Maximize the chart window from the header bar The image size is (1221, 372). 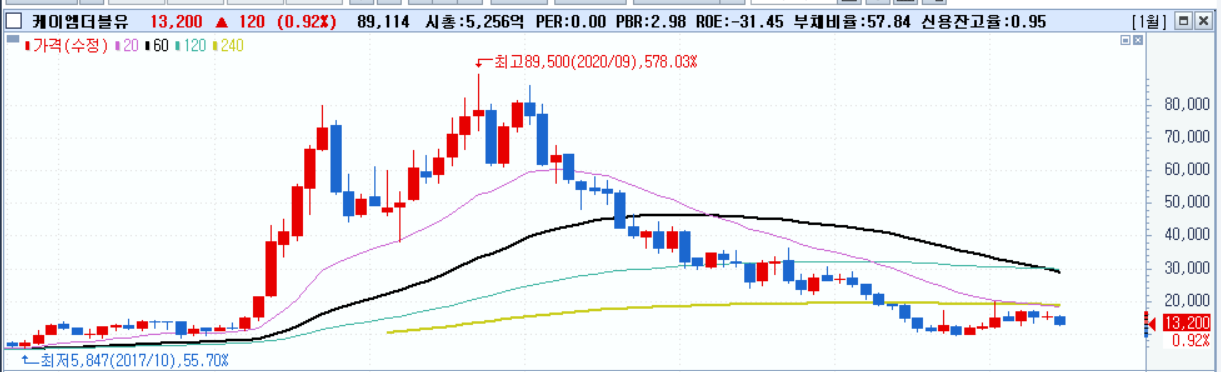click(x=1182, y=20)
